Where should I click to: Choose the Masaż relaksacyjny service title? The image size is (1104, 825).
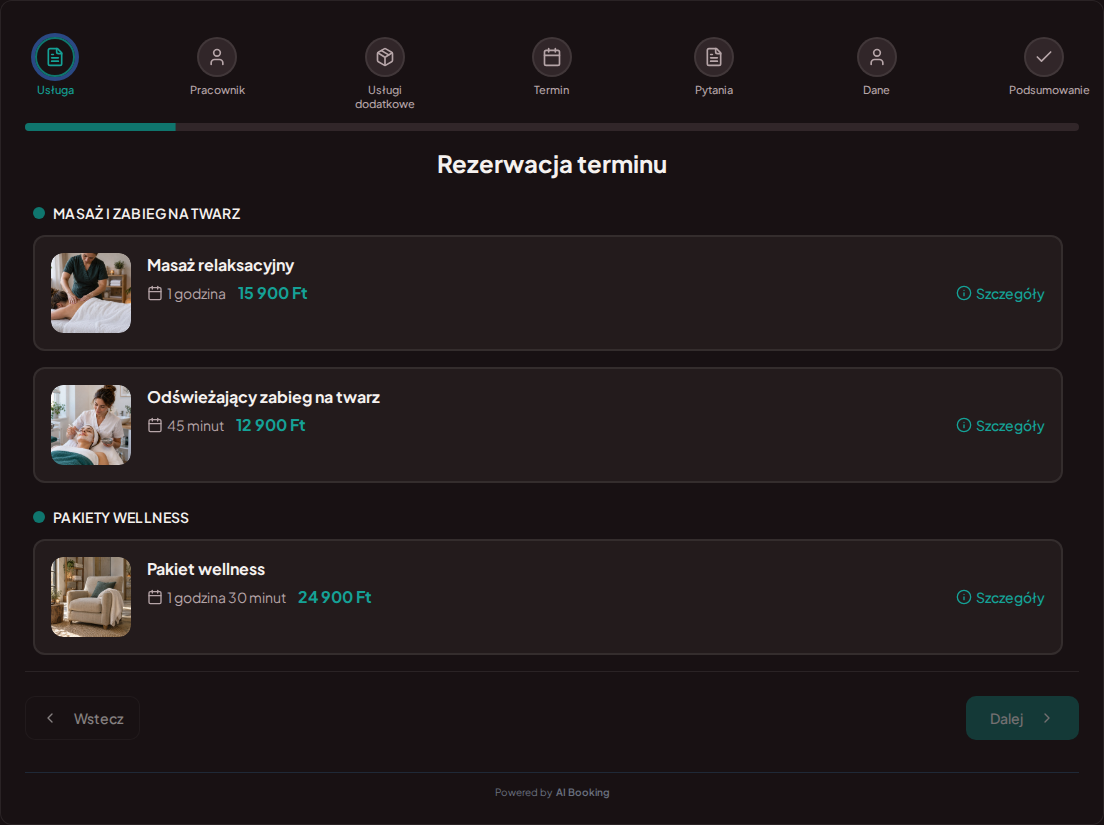[220, 265]
